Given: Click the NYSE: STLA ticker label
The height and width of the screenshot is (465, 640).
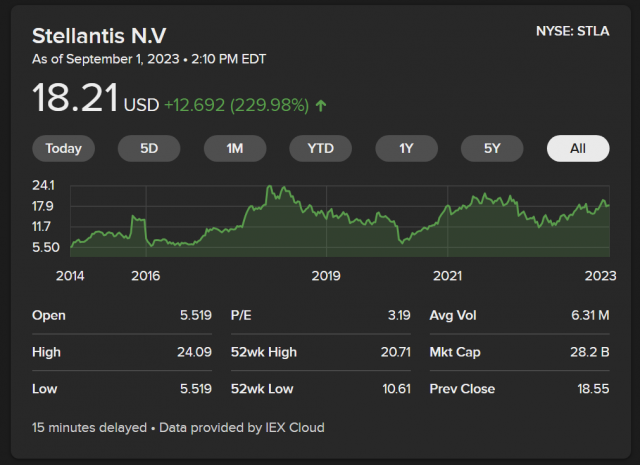Looking at the screenshot, I should (x=573, y=31).
